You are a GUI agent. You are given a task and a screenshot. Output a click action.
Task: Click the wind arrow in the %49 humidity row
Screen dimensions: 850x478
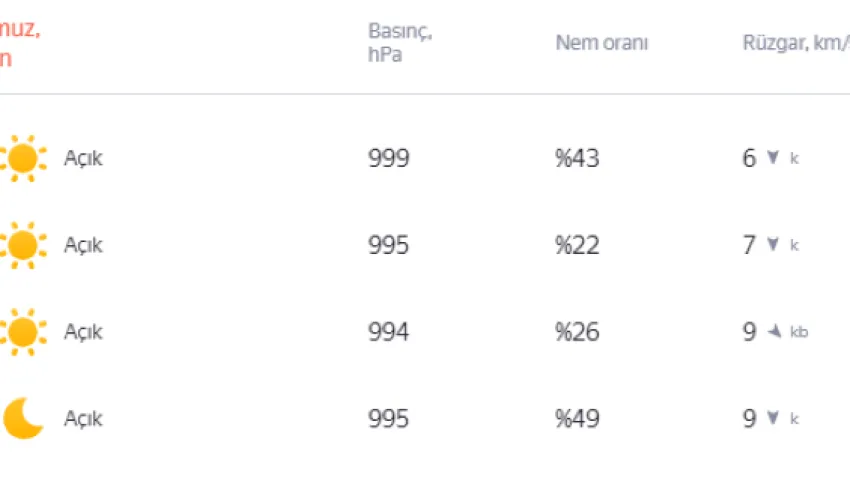coord(772,418)
